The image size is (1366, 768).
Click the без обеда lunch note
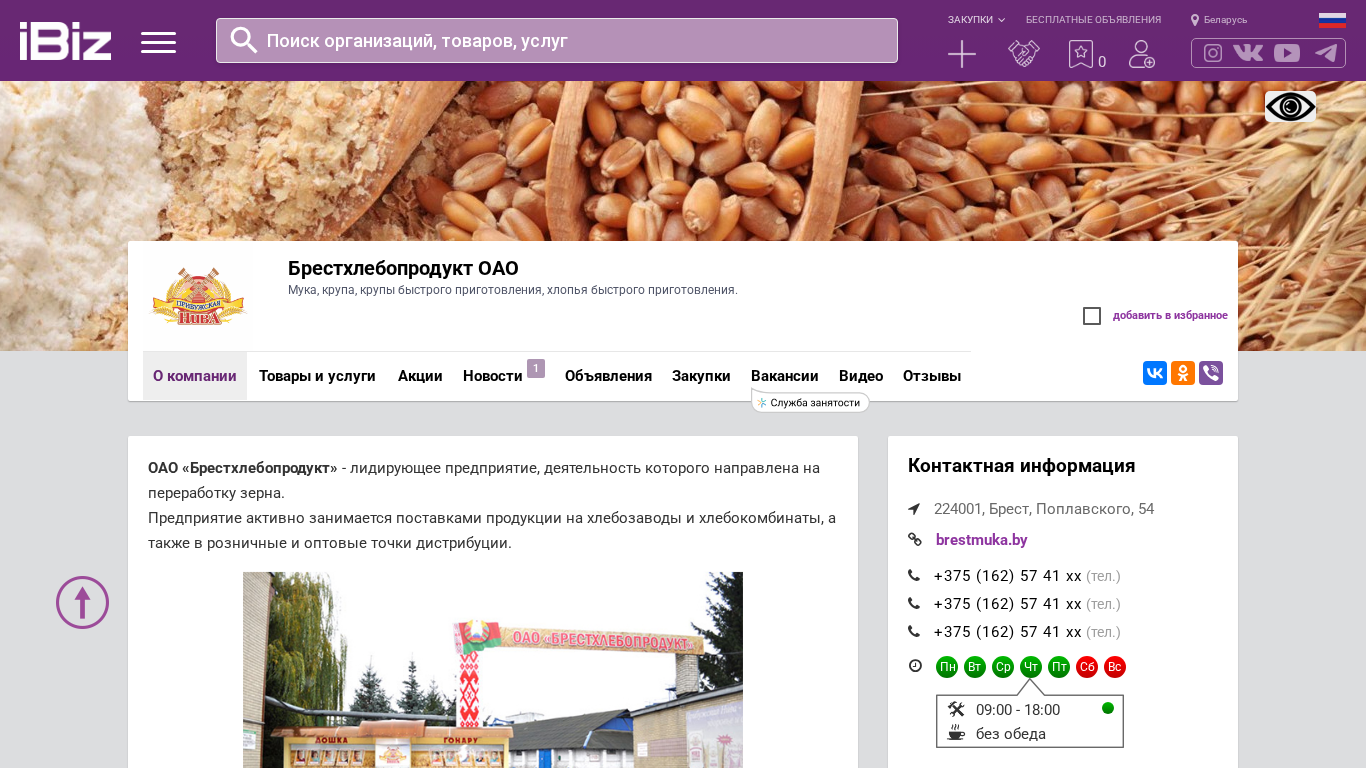1011,734
